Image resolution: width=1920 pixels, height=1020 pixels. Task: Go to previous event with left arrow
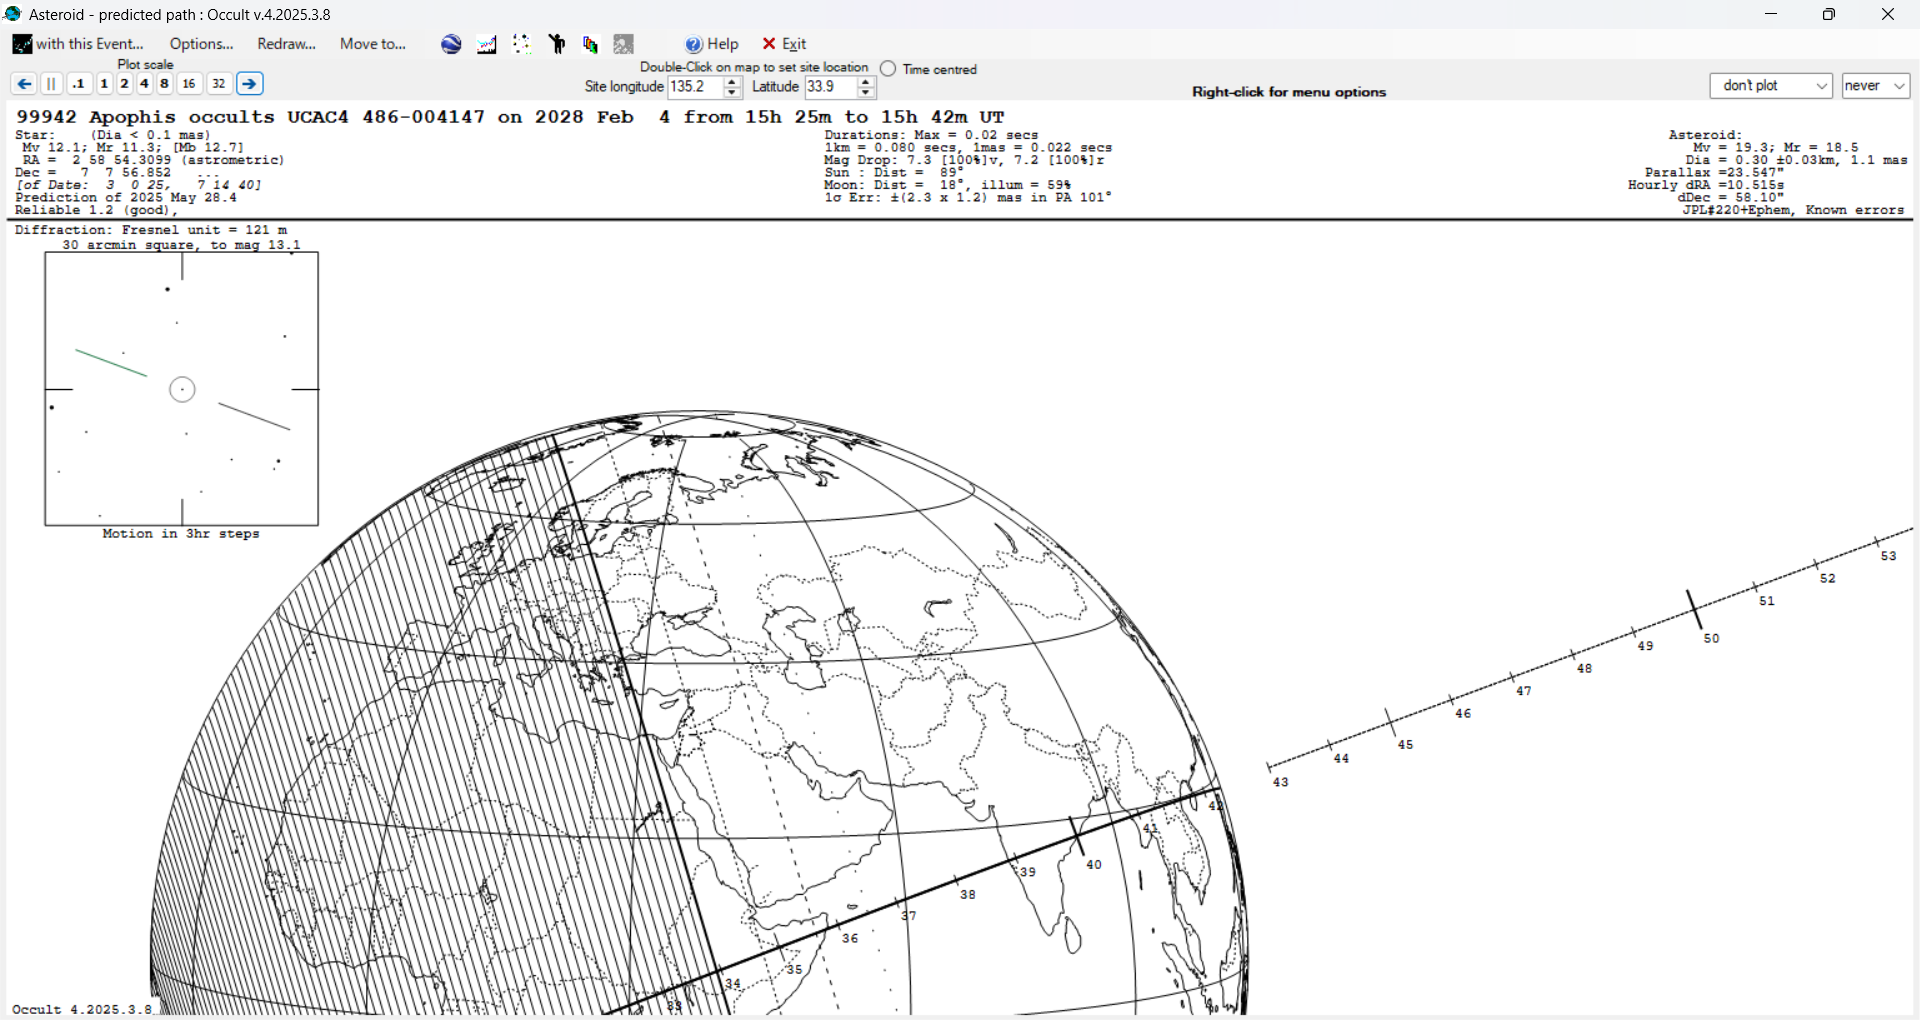point(24,84)
